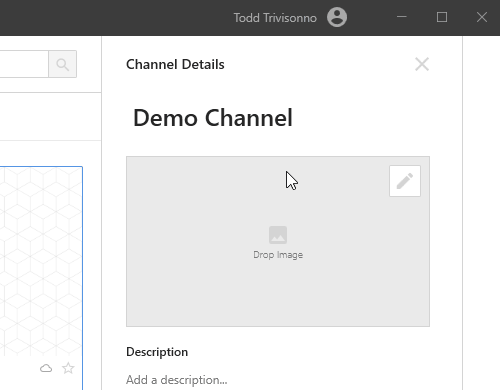Close the Channel Details panel
Viewport: 500px width, 390px height.
tap(422, 64)
